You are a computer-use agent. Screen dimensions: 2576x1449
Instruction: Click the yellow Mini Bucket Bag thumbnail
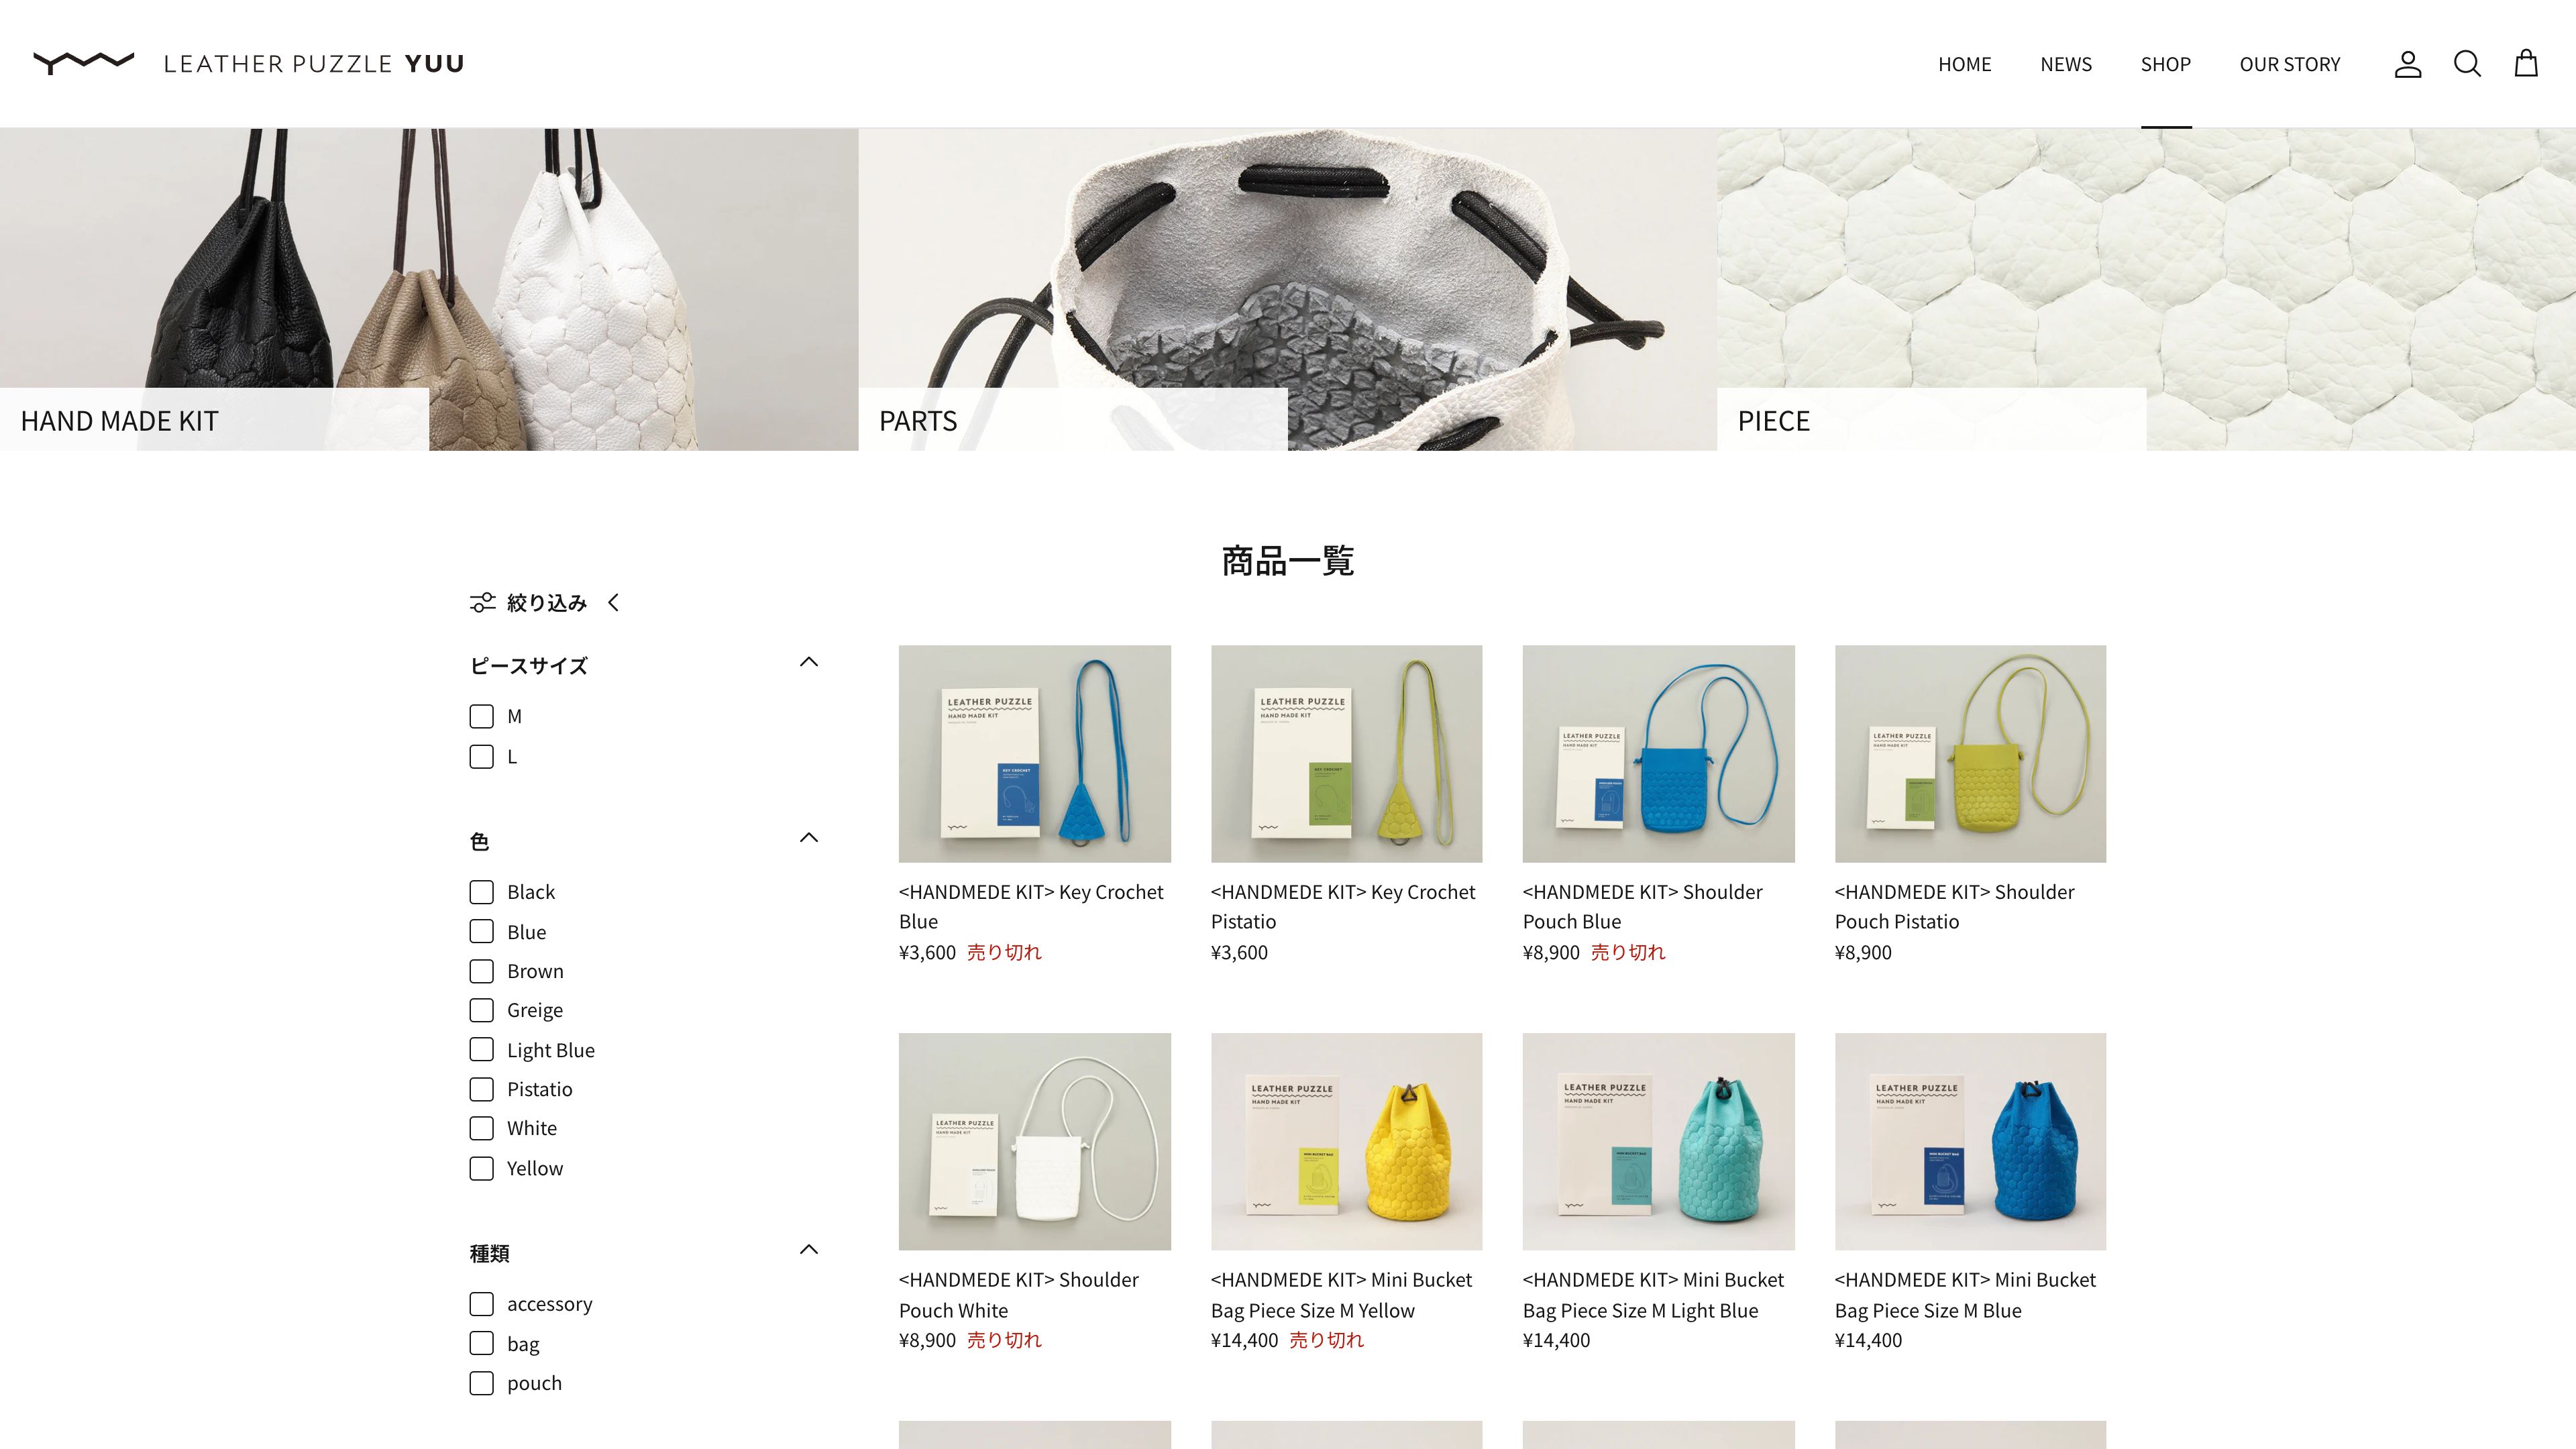[x=1346, y=1141]
